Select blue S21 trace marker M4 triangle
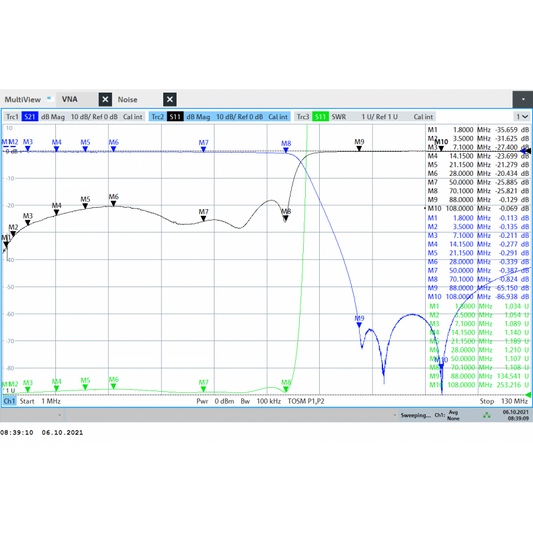Screen dimensions: 533x533 tap(56, 149)
